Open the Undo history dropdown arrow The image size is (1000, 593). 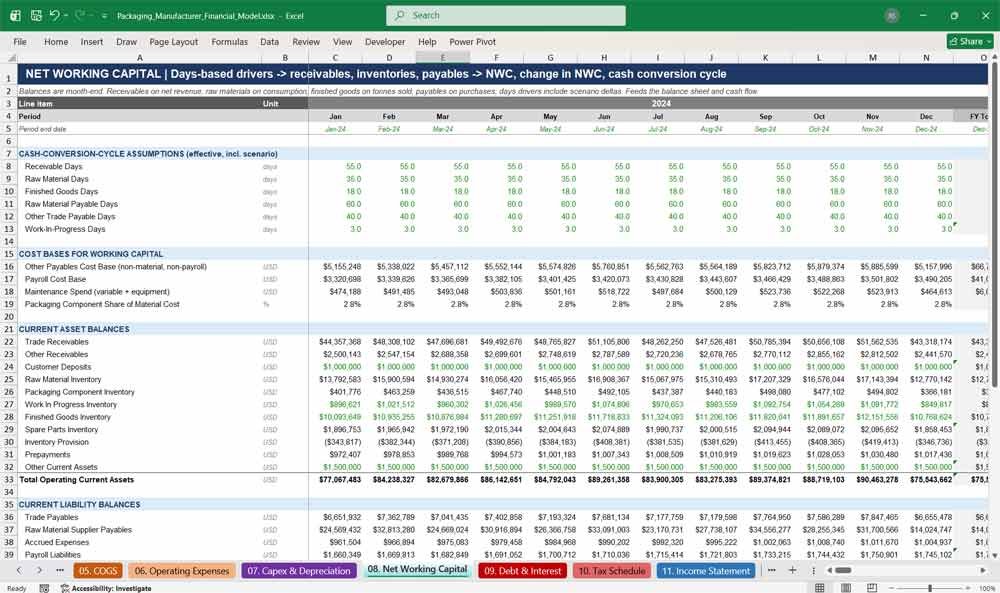point(66,16)
